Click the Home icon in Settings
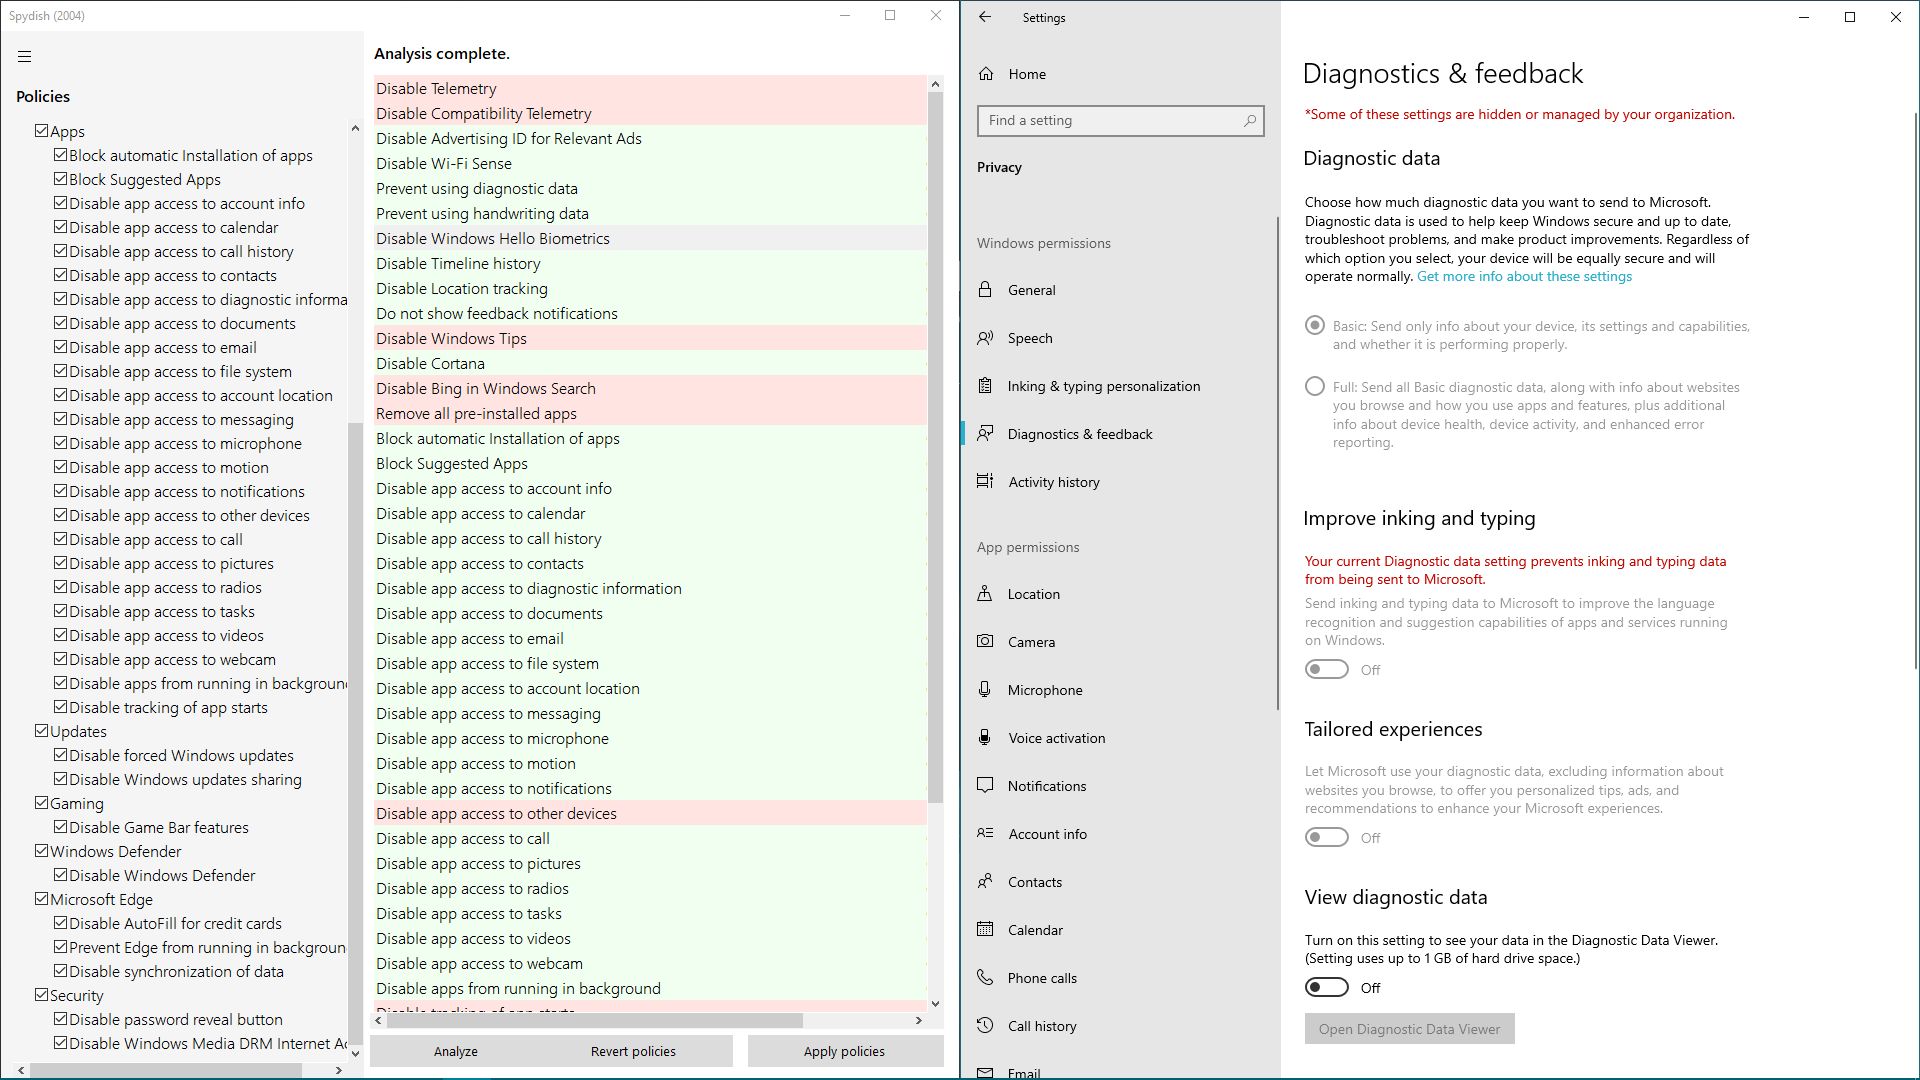 986,74
